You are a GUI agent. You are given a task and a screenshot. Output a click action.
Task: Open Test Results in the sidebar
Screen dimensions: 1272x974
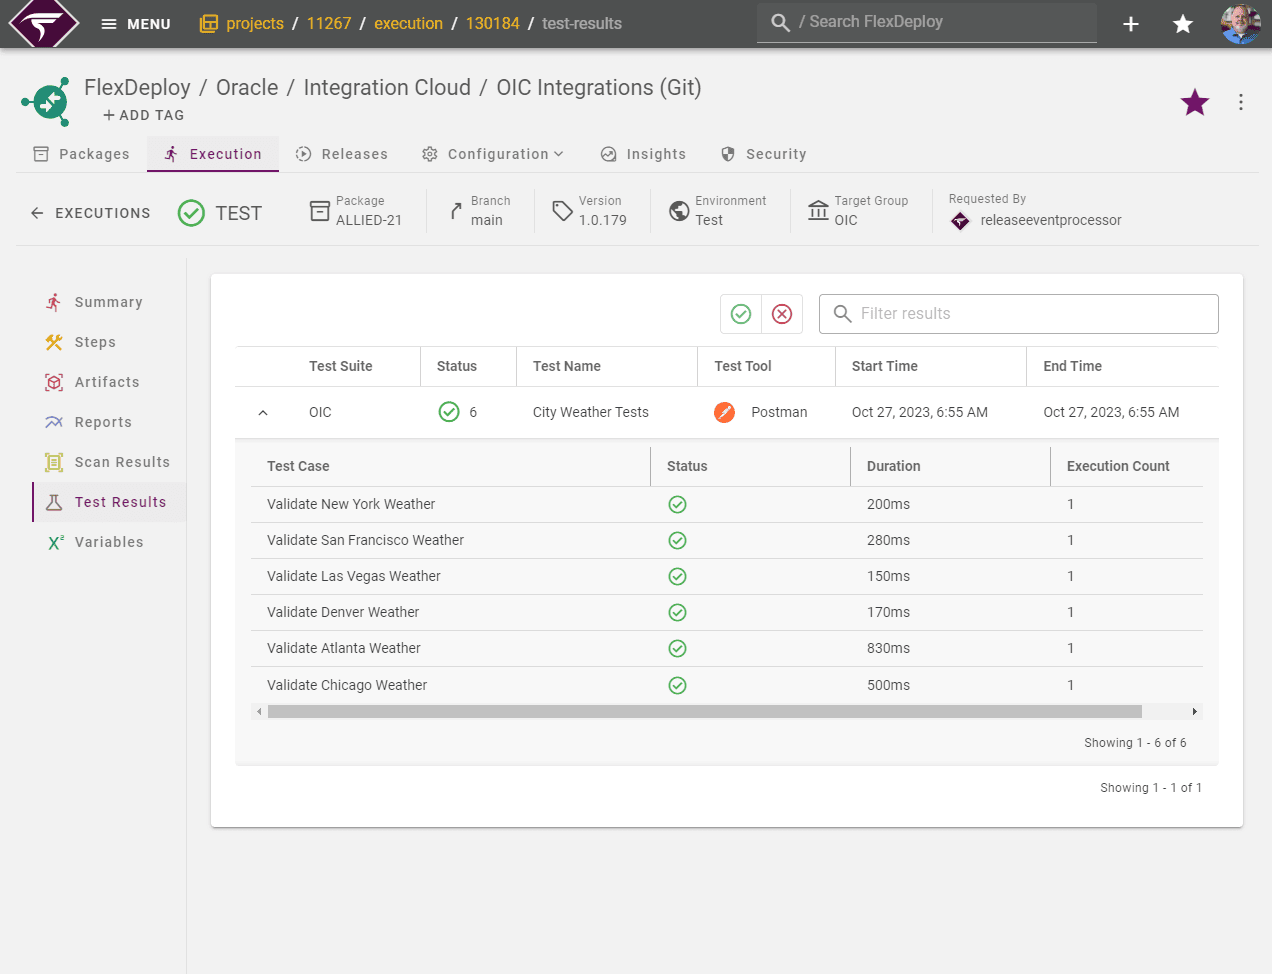[109, 502]
